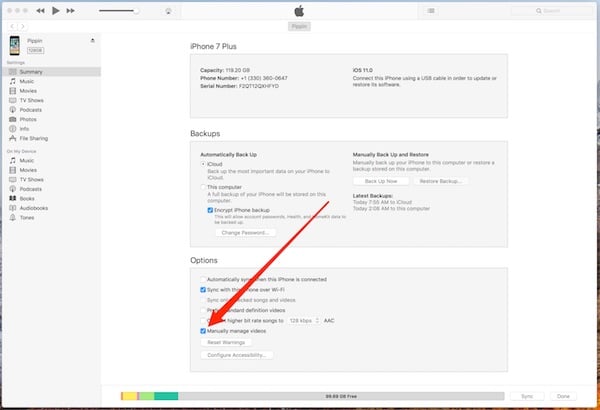Open Tones under On My Device
Screen dimensions: 600x410
point(51,217)
